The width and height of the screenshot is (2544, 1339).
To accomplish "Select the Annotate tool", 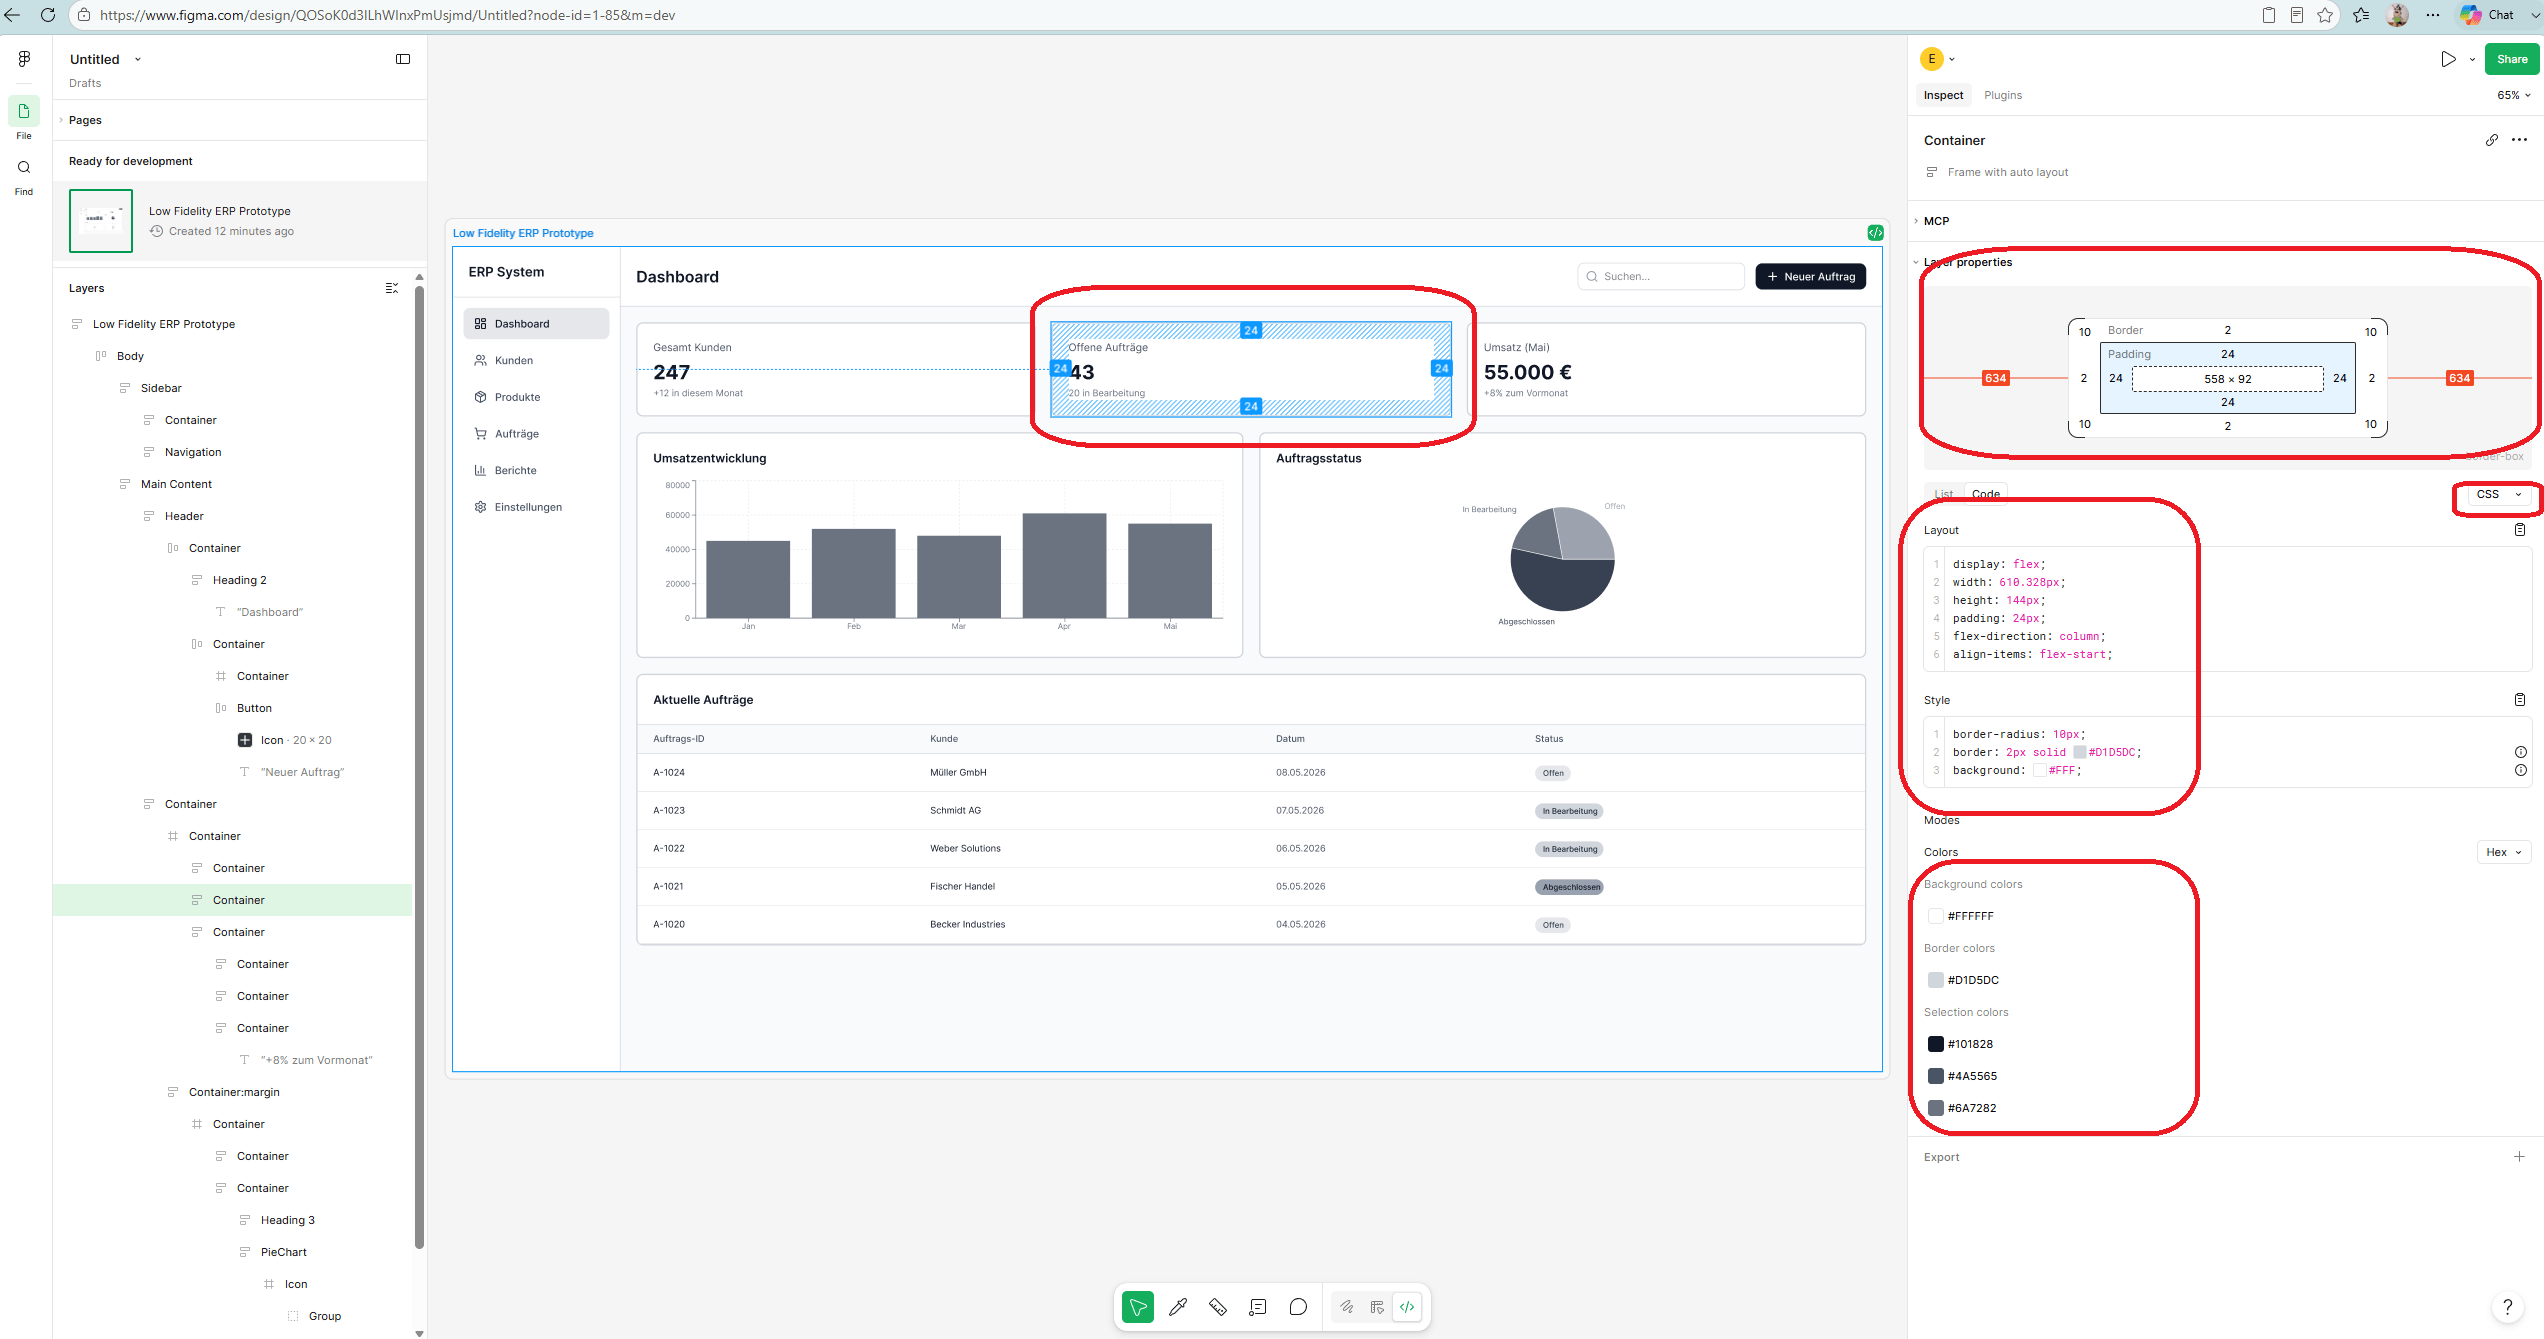I will (x=1258, y=1307).
